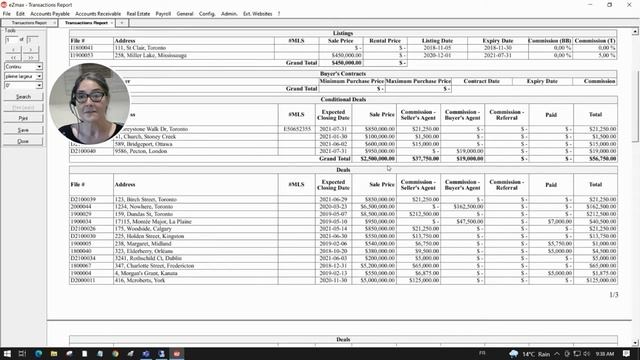640x360 pixels.
Task: Open the Windows Start menu
Action: coord(7,353)
